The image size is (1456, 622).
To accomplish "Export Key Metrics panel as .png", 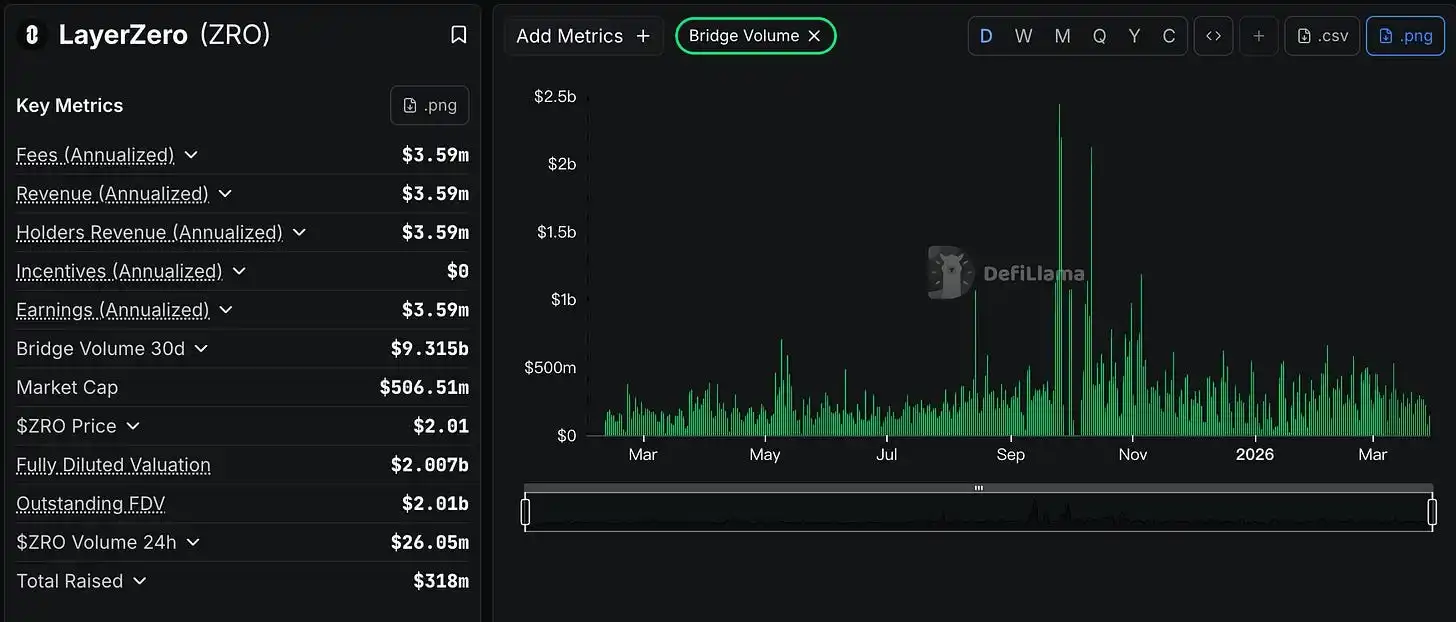I will 429,104.
